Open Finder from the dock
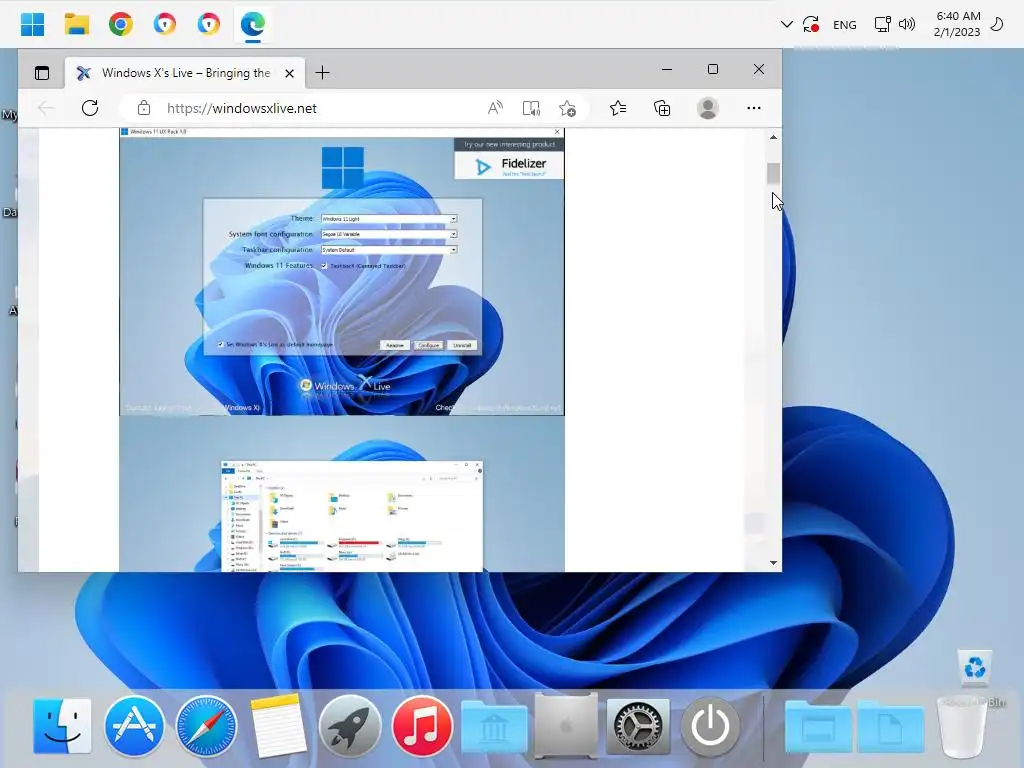The width and height of the screenshot is (1024, 768). [x=62, y=726]
